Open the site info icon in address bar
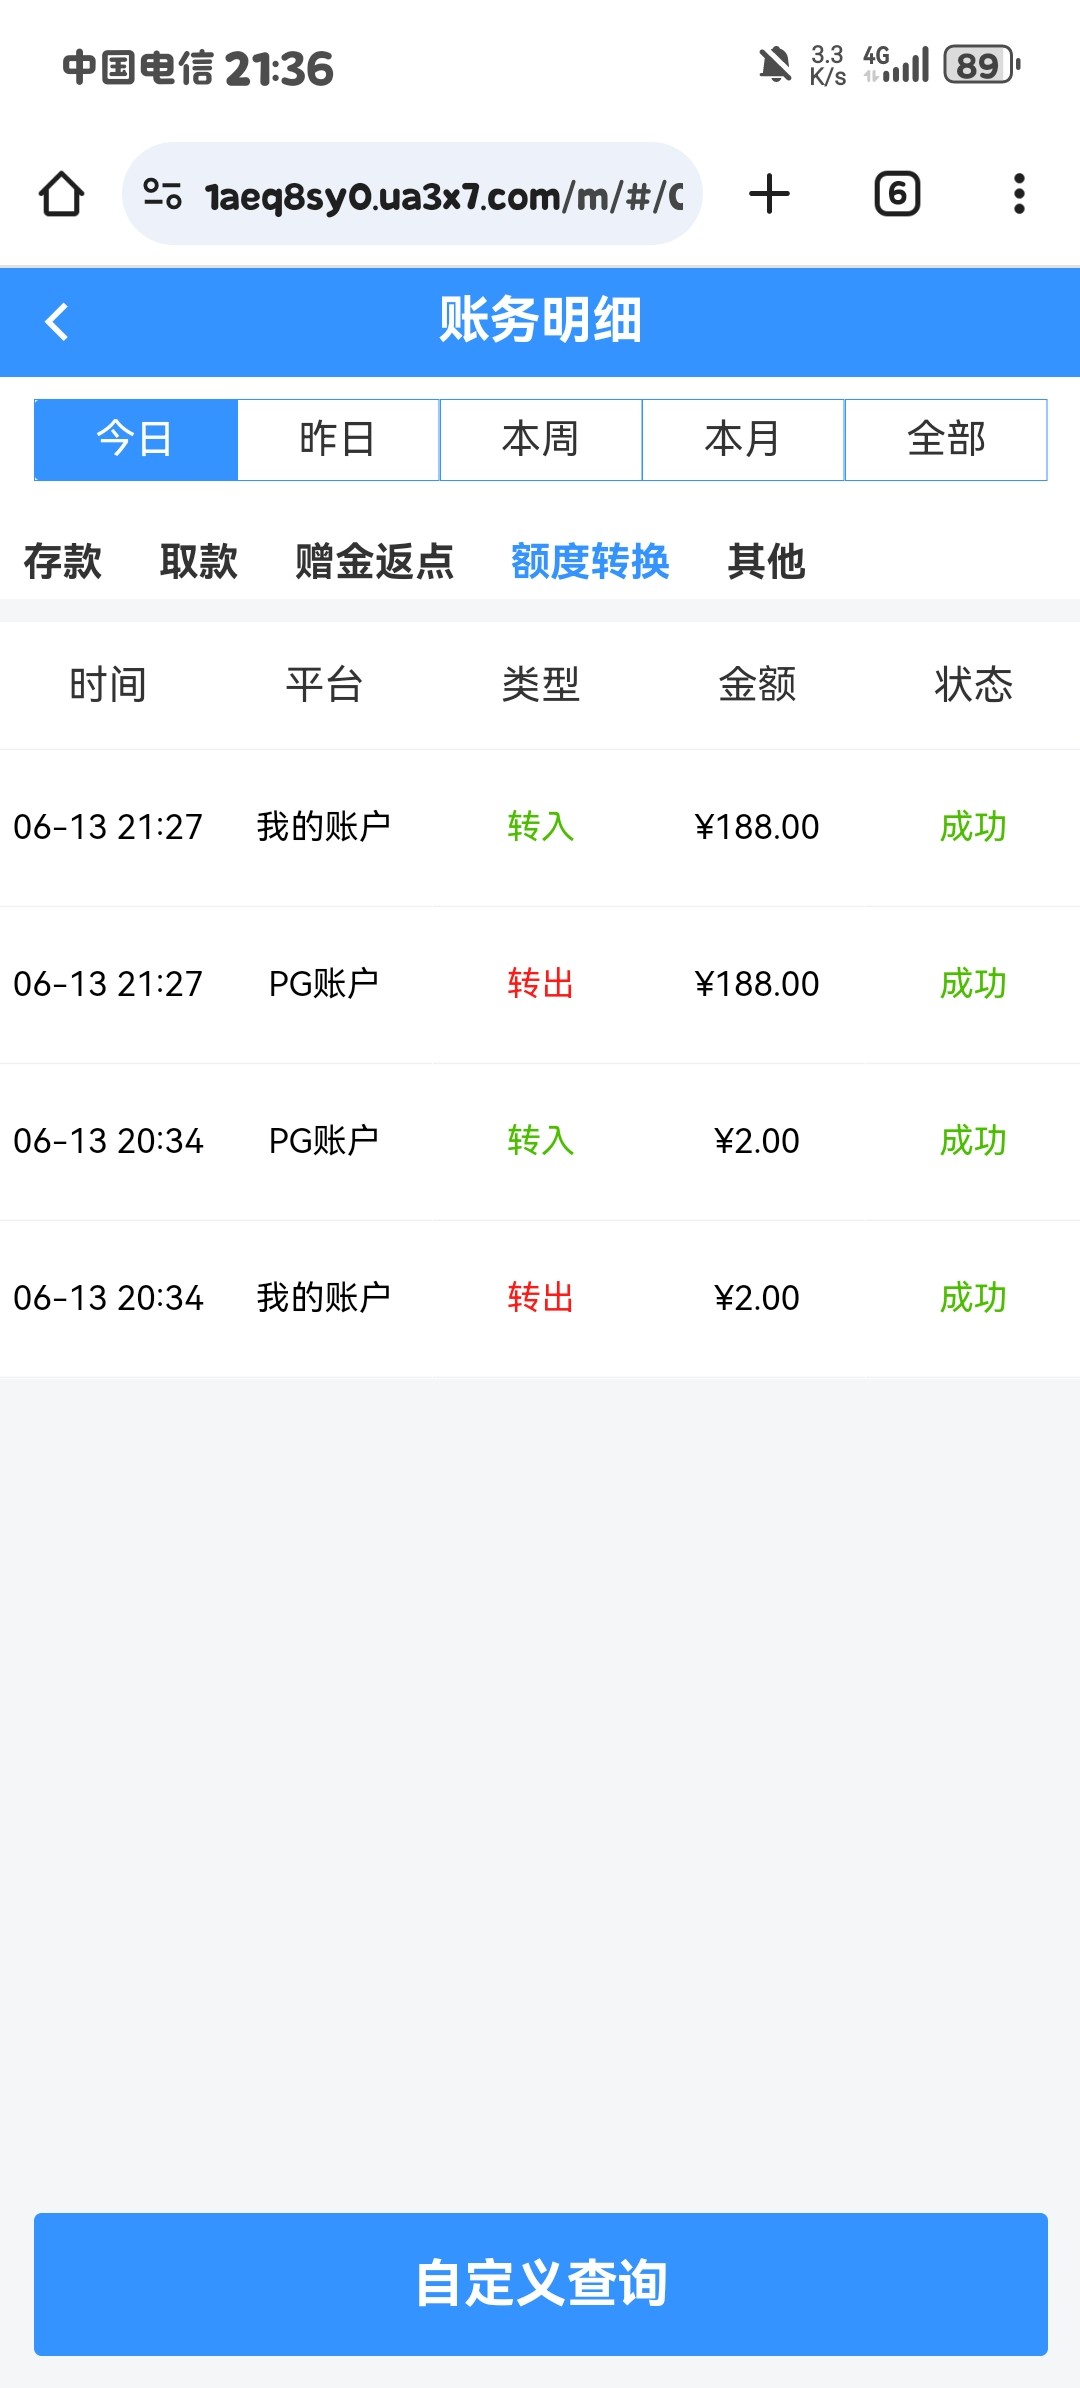This screenshot has height=2388, width=1080. (162, 194)
